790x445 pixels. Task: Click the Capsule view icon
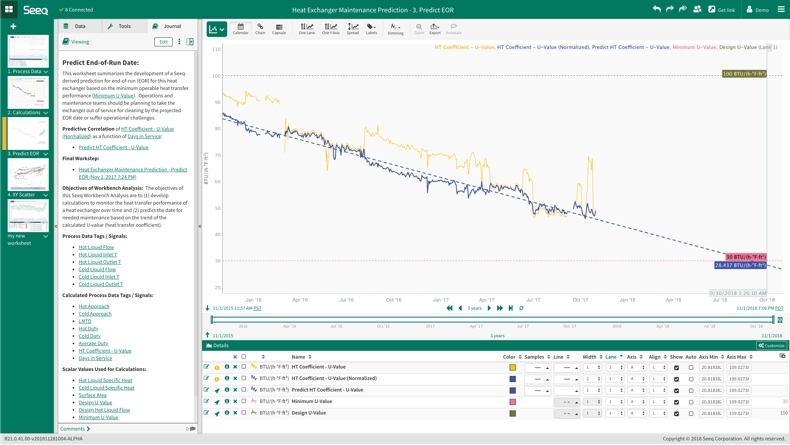(279, 29)
